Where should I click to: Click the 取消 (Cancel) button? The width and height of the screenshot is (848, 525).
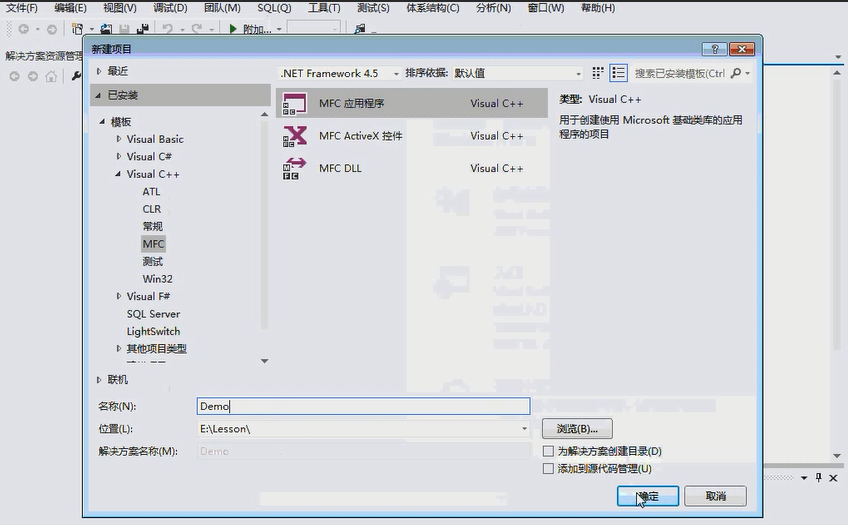coord(716,496)
